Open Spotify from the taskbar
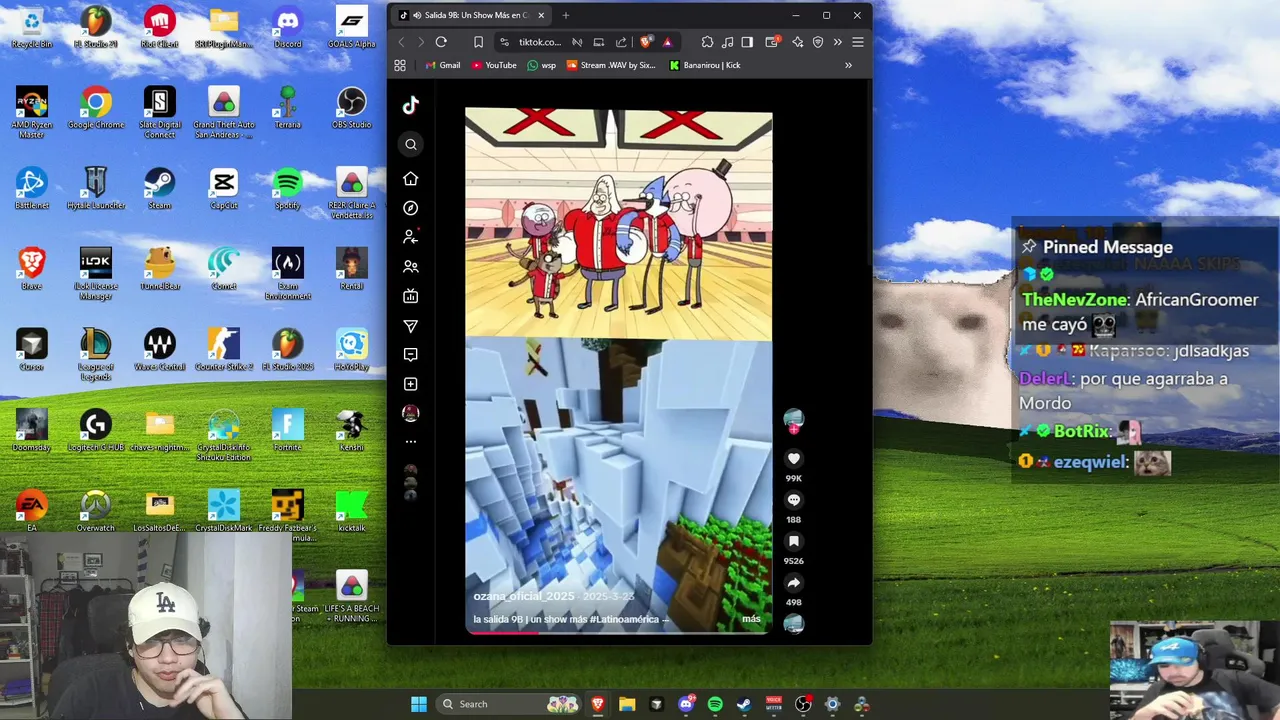Screen dimensions: 1280x720 coord(715,704)
